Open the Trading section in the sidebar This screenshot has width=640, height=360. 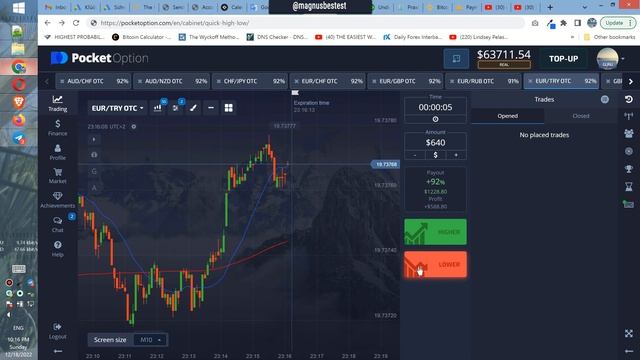[x=58, y=103]
